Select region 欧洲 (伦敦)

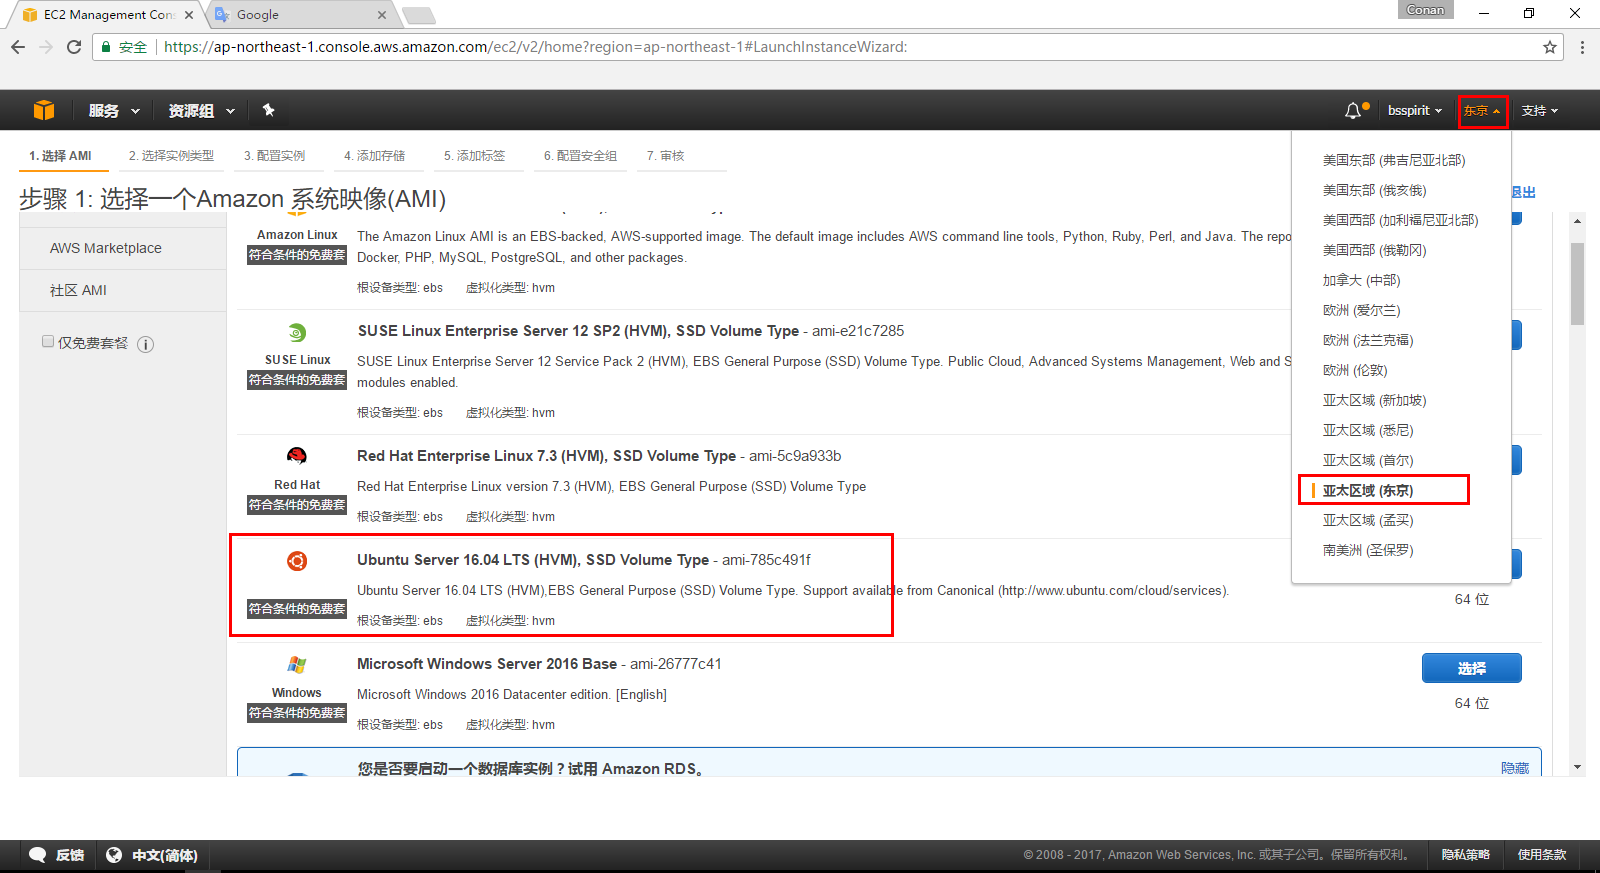[1355, 370]
